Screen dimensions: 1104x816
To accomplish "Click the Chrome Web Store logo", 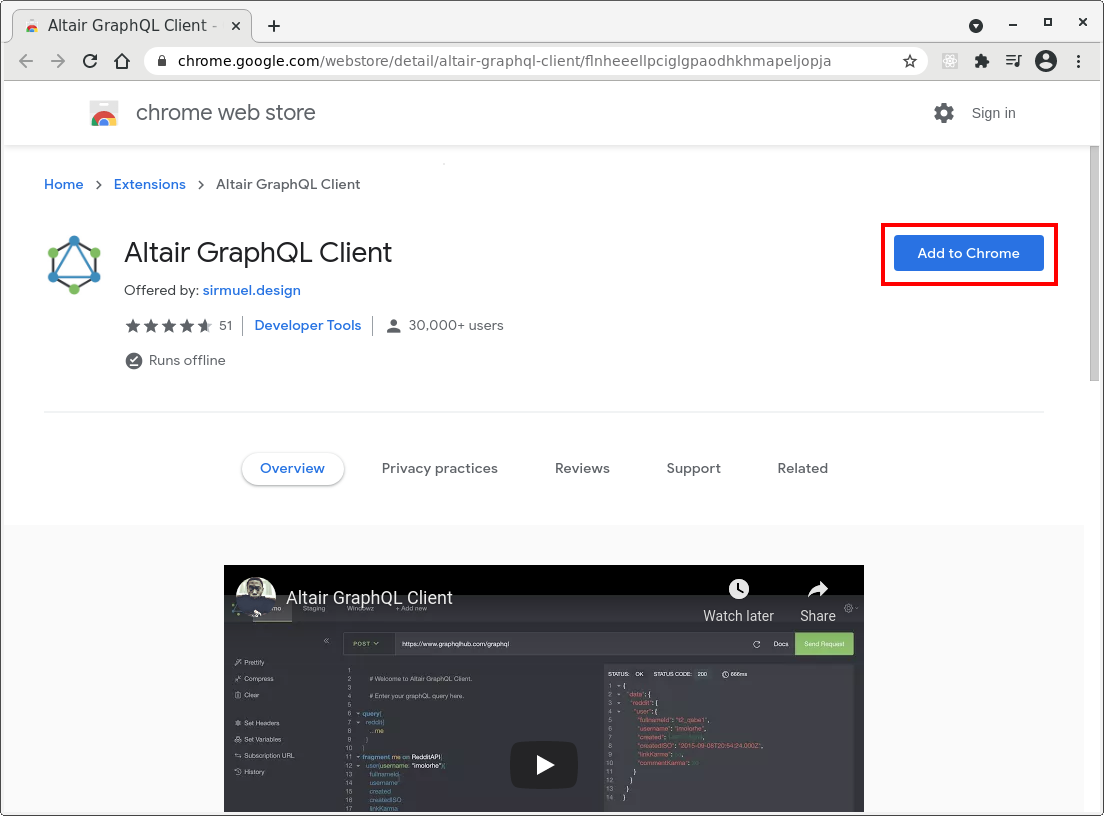I will [104, 113].
